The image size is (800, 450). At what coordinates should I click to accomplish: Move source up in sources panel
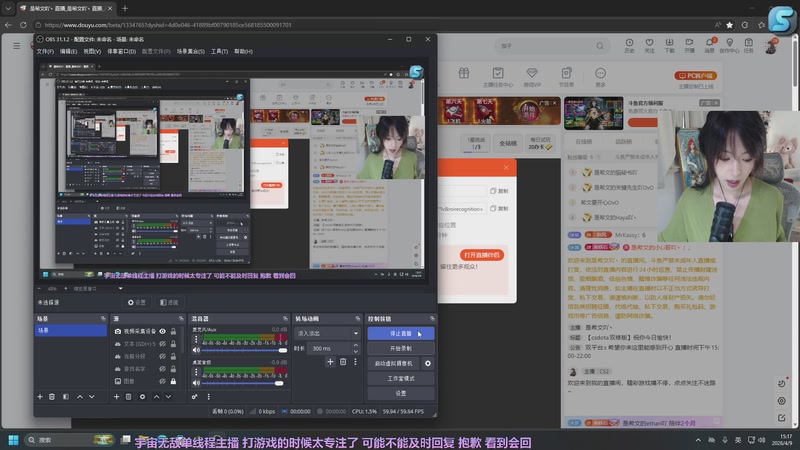click(x=156, y=396)
